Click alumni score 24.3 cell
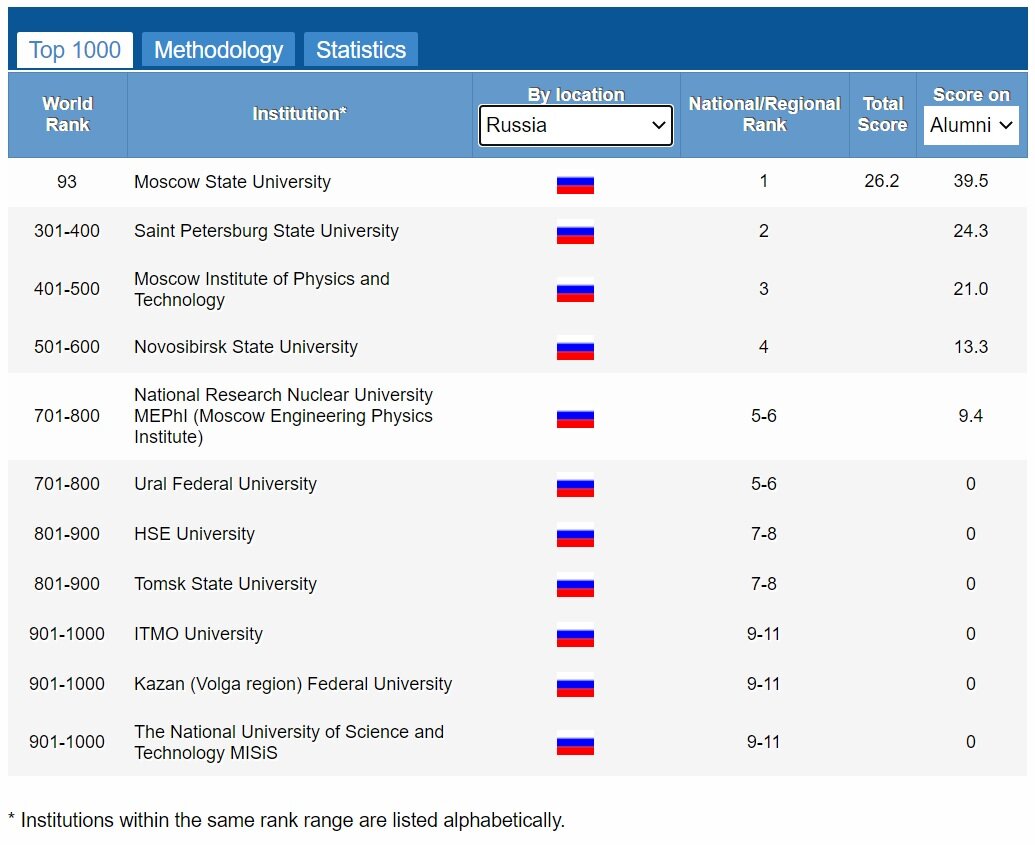Screen dimensions: 1035x845 pyautogui.click(x=970, y=231)
